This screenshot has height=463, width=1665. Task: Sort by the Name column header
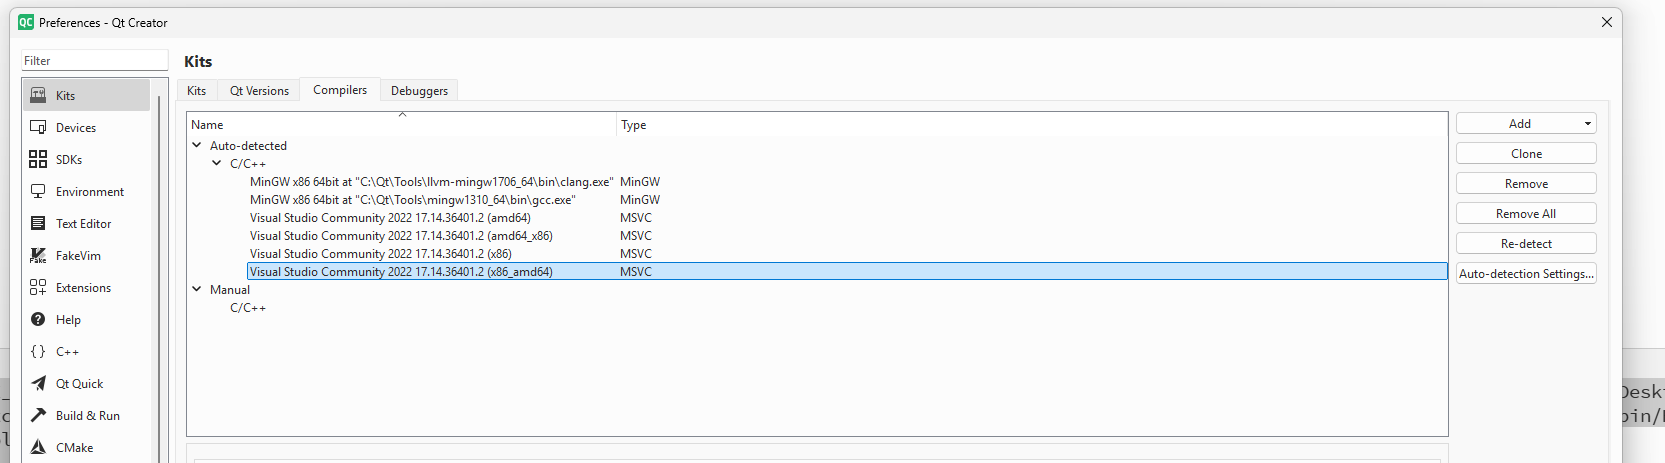tap(402, 125)
